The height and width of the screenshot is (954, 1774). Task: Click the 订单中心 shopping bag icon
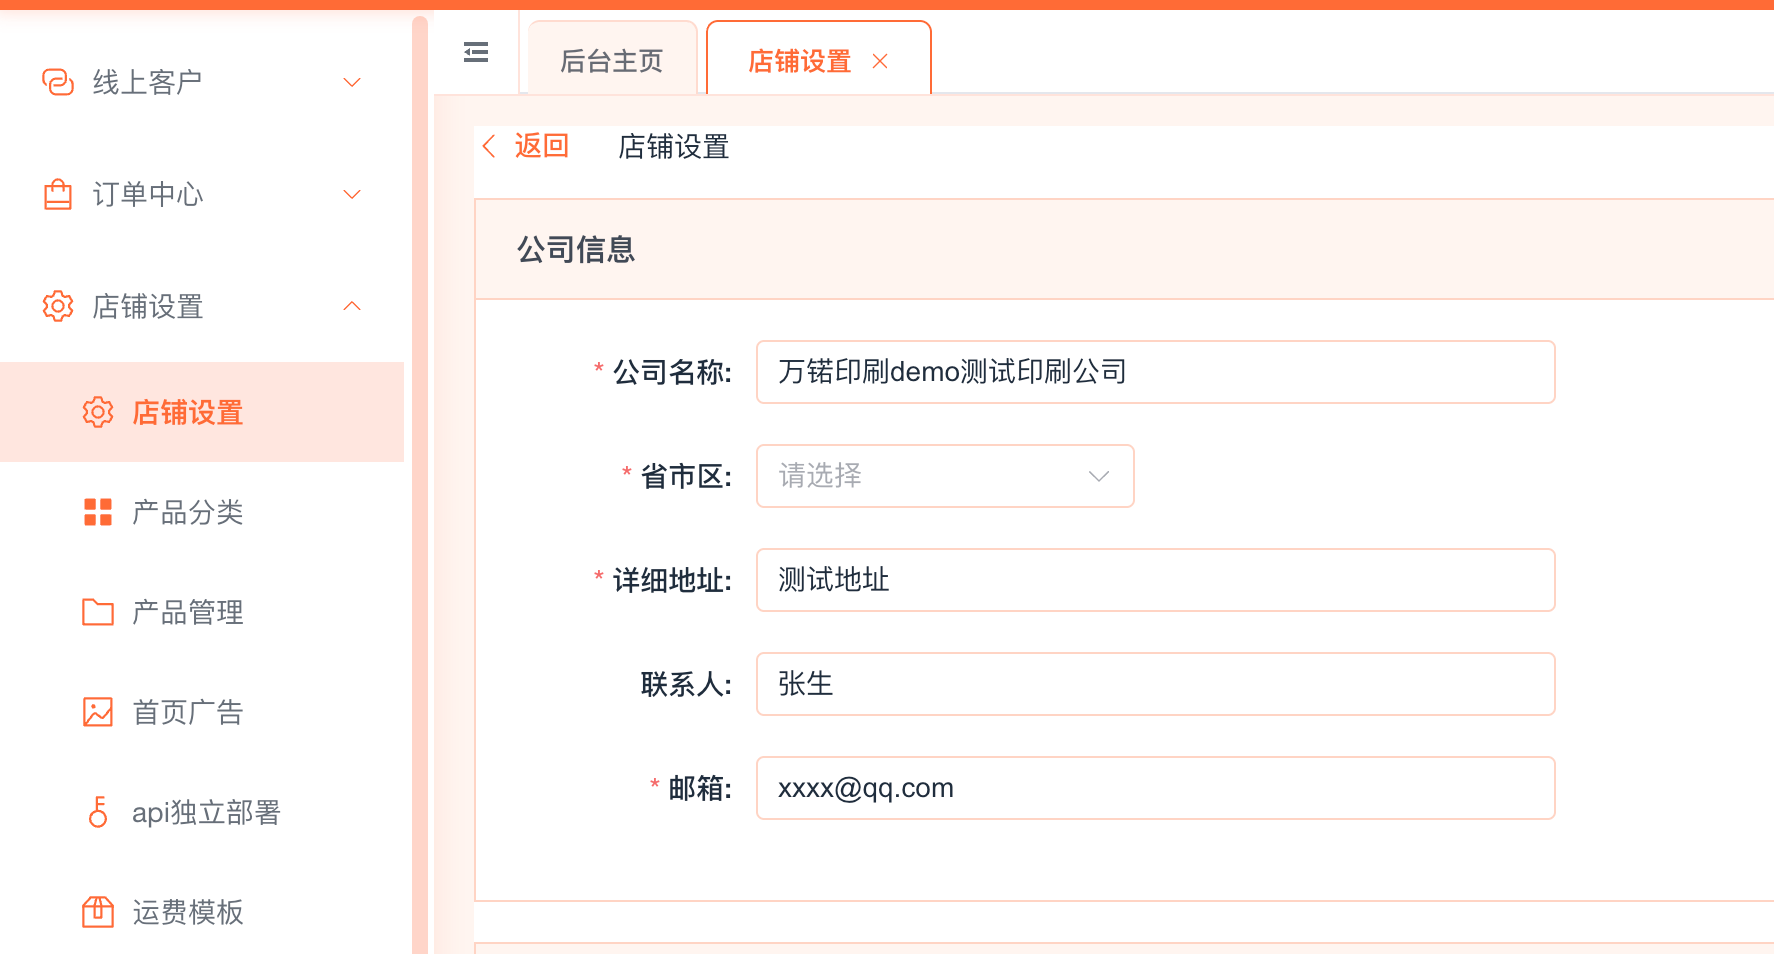[x=58, y=194]
